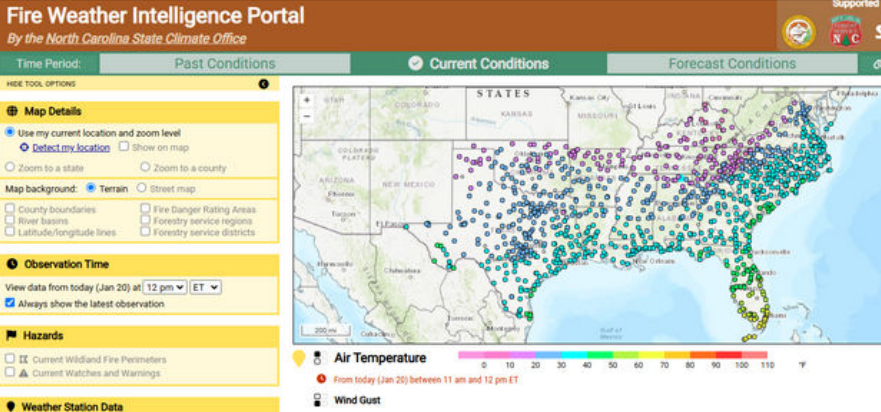The image size is (881, 412).
Task: Switch to Current Conditions tab
Action: (479, 64)
